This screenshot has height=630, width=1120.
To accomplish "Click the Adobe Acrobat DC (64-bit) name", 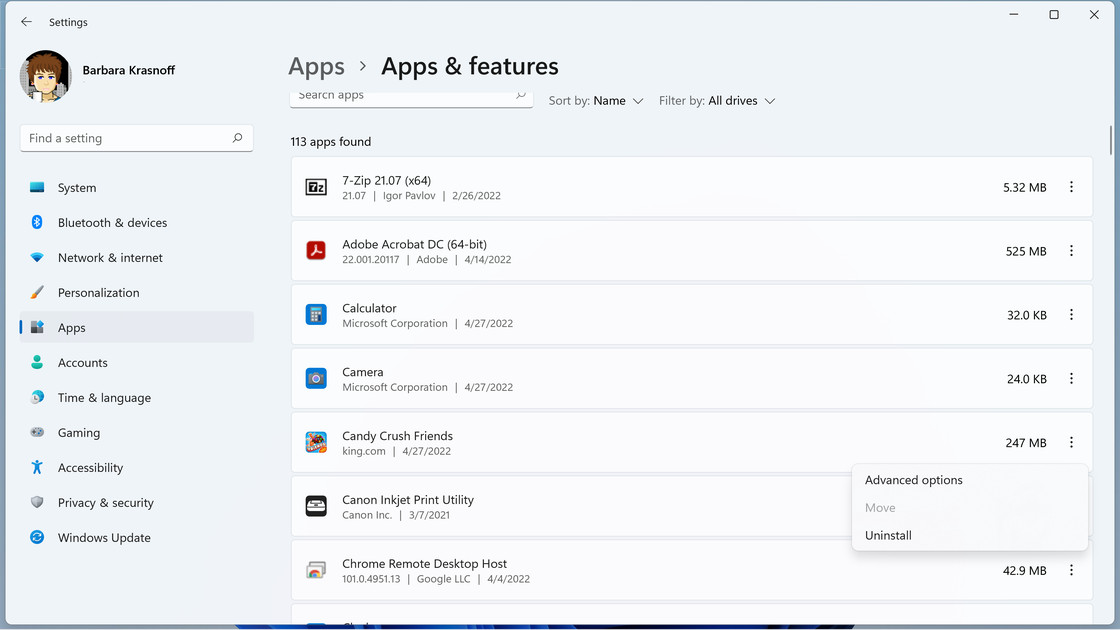I will (414, 244).
